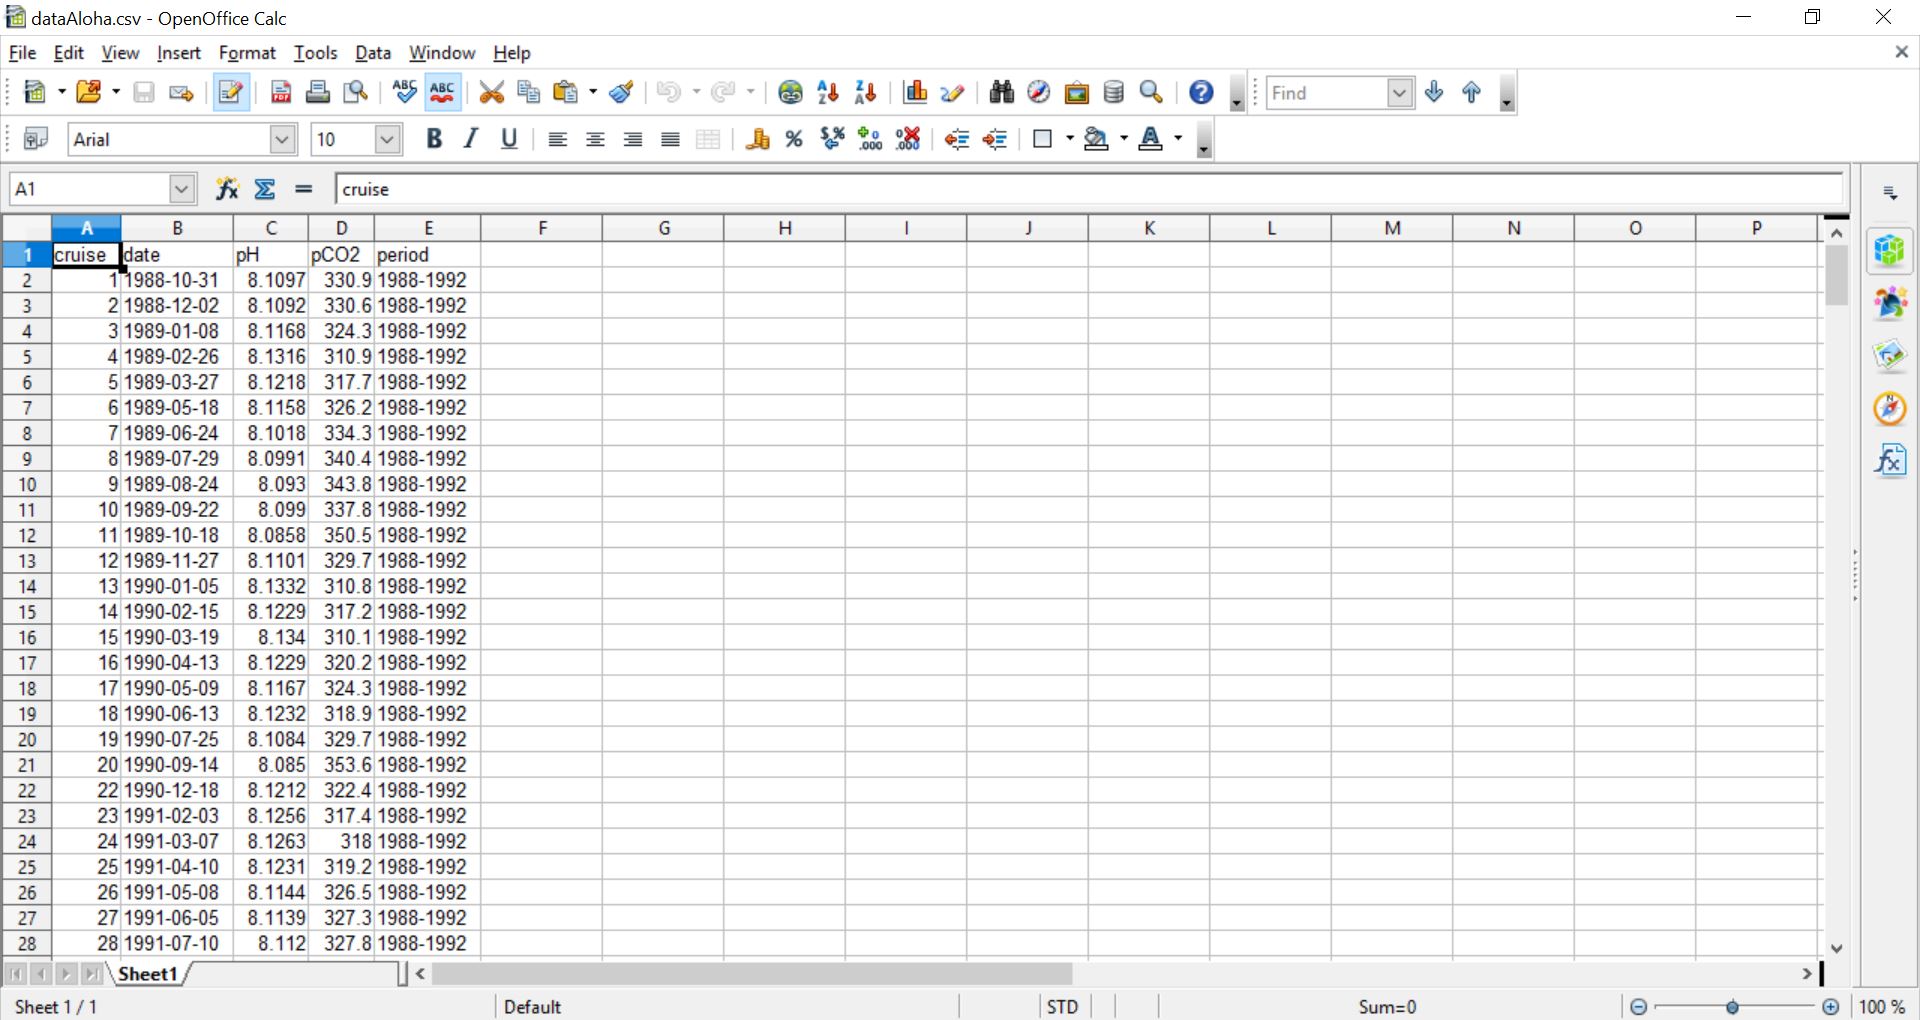Image resolution: width=1920 pixels, height=1020 pixels.
Task: Expand the Font Color dropdown arrow
Action: click(1178, 139)
